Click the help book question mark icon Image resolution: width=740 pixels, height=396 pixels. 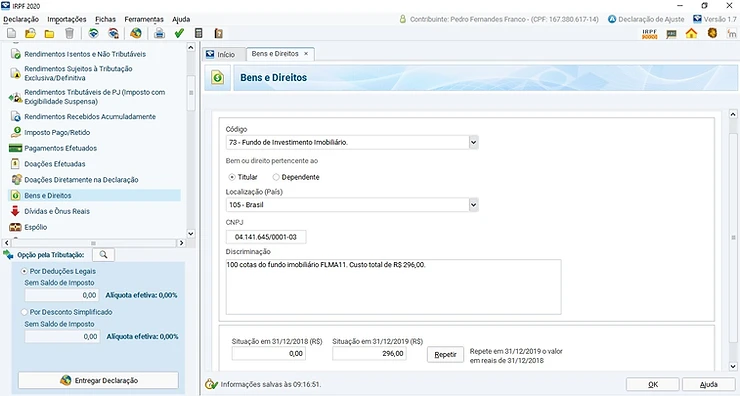218,34
